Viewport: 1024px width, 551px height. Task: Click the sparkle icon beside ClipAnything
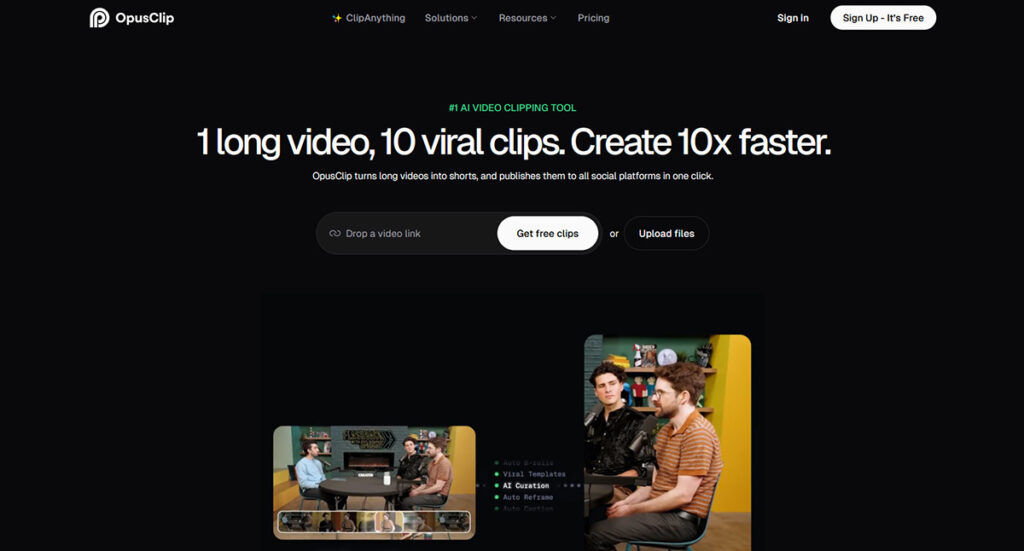(x=337, y=18)
